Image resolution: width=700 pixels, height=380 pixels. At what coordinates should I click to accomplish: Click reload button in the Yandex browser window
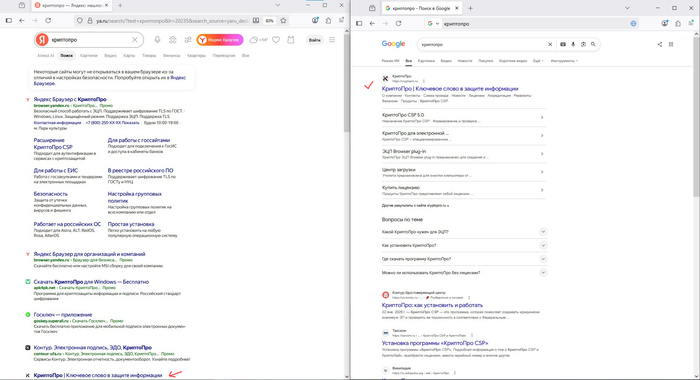point(48,21)
